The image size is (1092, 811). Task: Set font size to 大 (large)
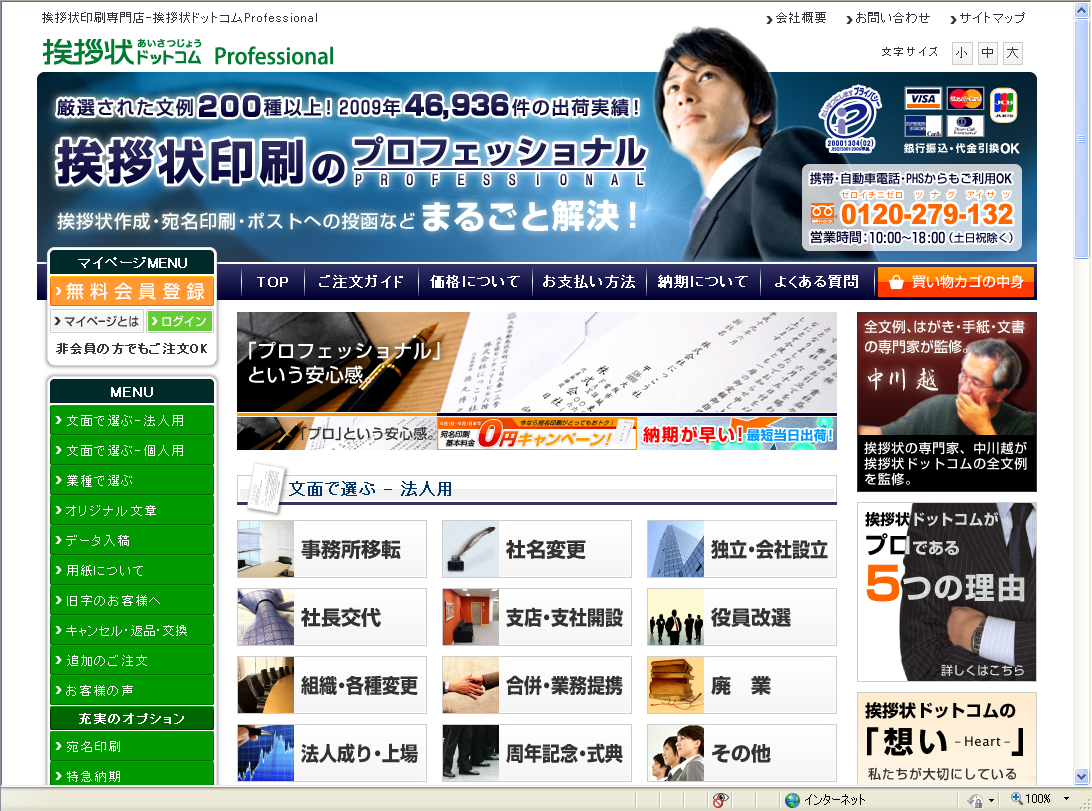coord(1013,53)
